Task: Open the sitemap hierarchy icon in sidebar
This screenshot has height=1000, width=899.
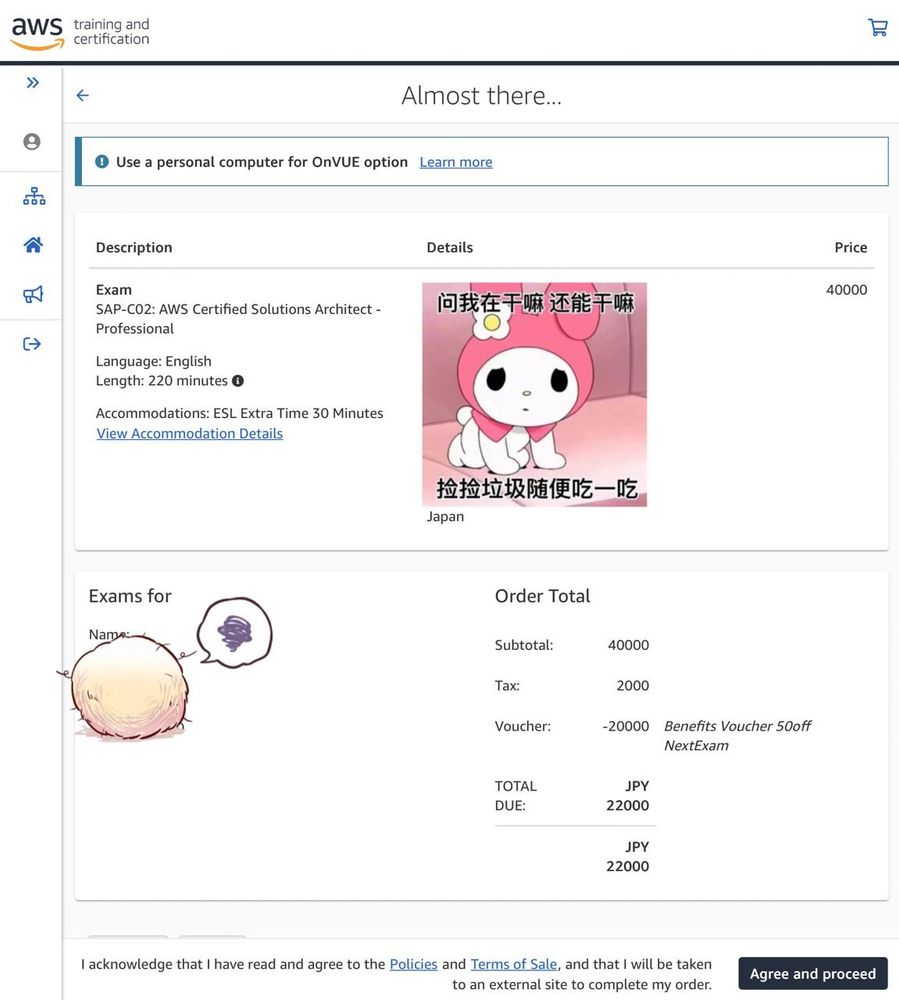Action: click(34, 196)
